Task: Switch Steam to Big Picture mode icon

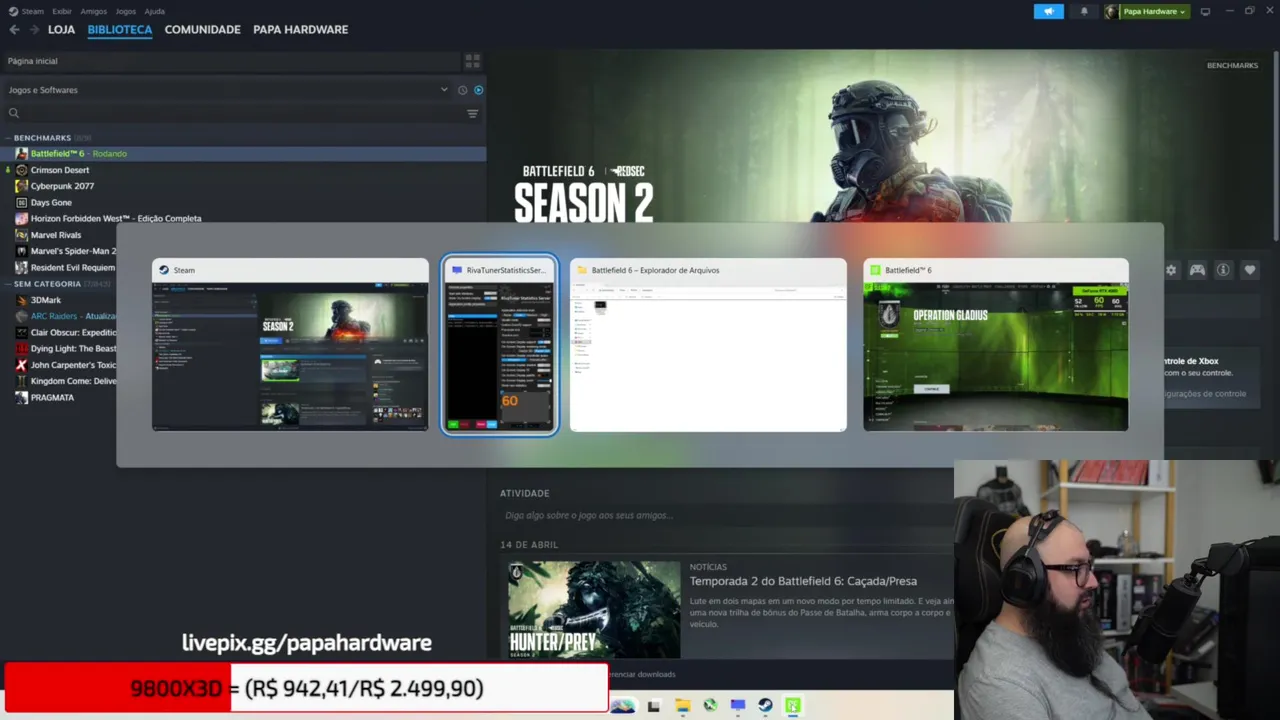Action: pos(1205,11)
